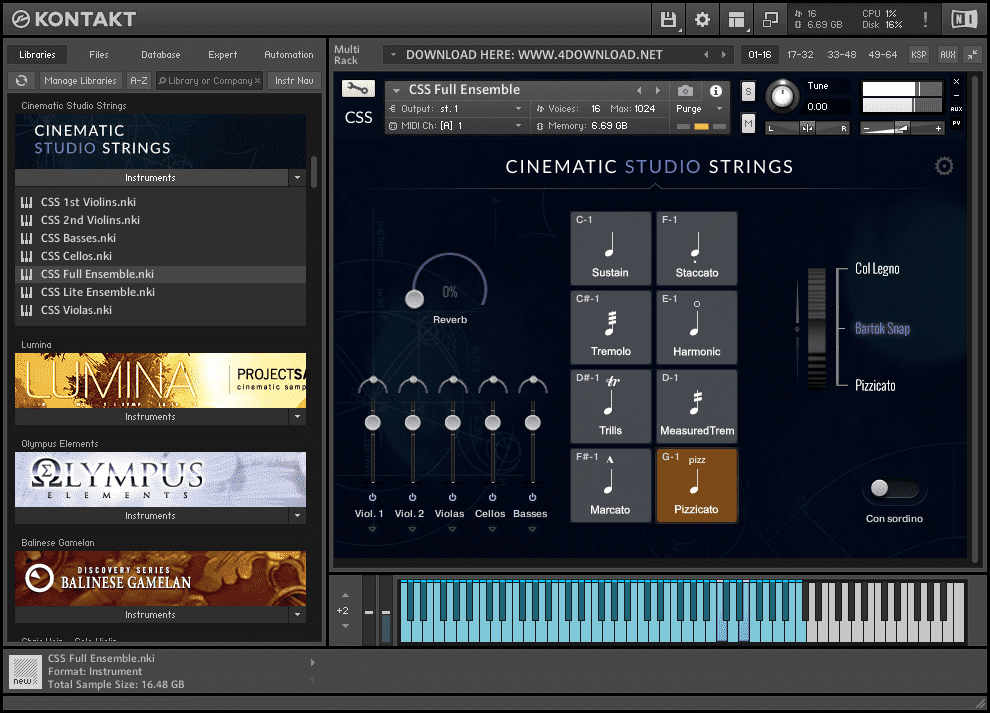Open CSS Full Ensemble instrument dropdown
The image size is (990, 713).
[397, 91]
